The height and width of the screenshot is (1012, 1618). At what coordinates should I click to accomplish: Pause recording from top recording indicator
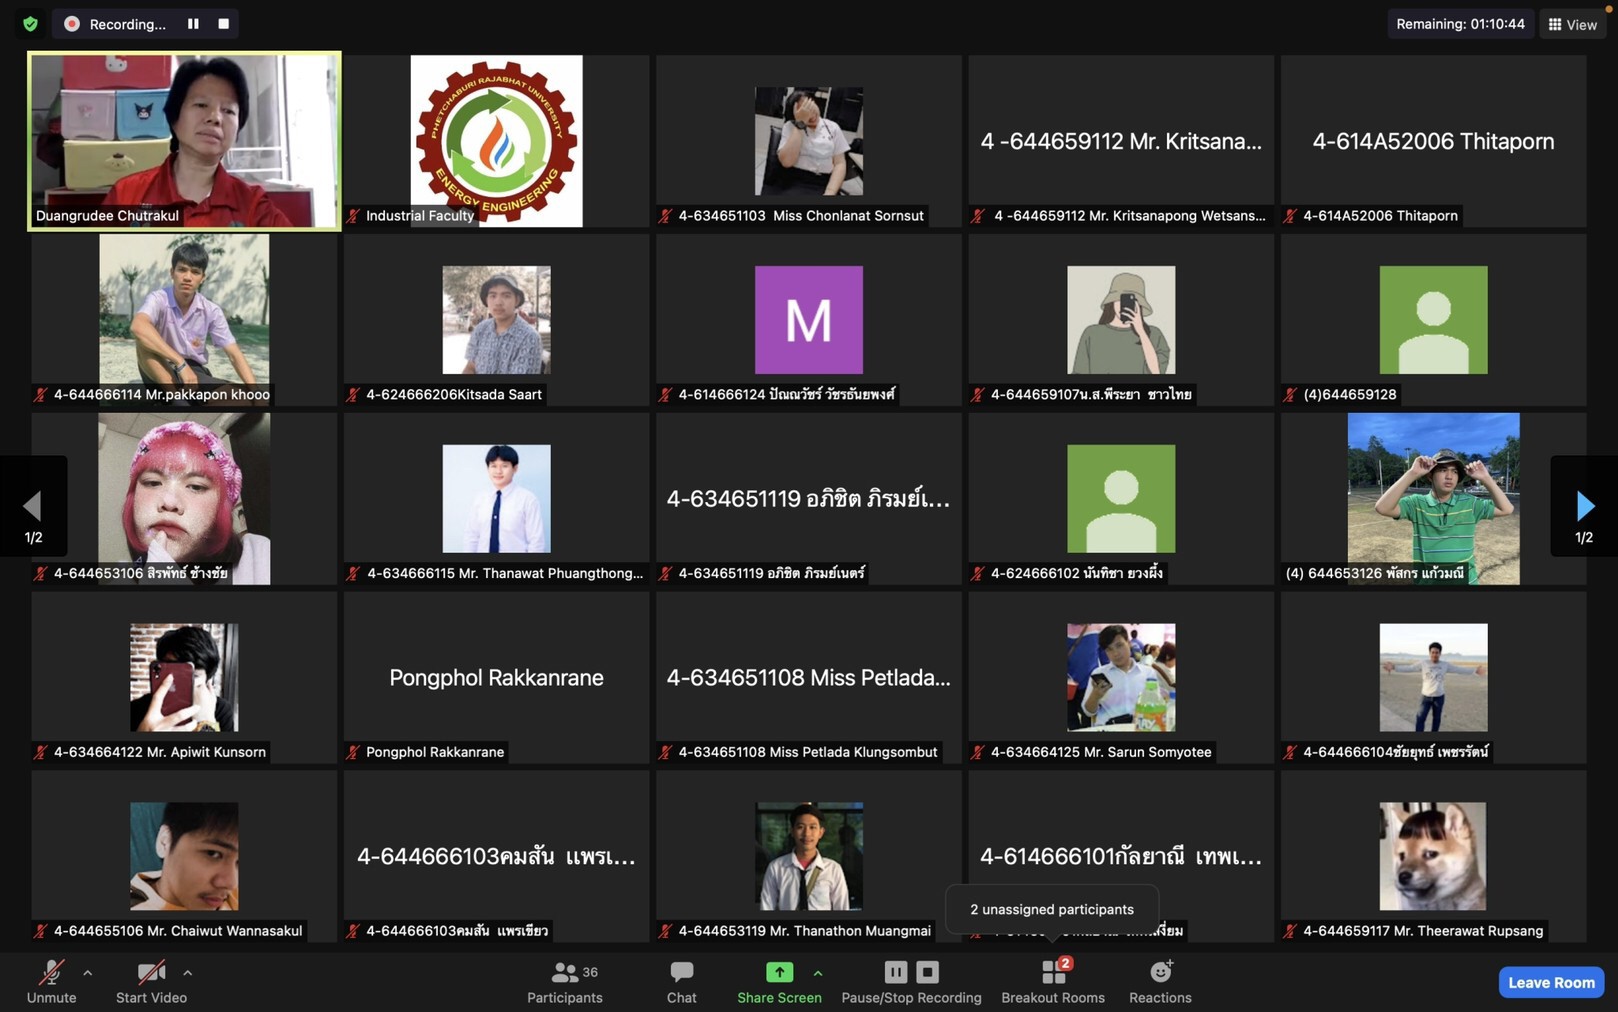point(193,24)
